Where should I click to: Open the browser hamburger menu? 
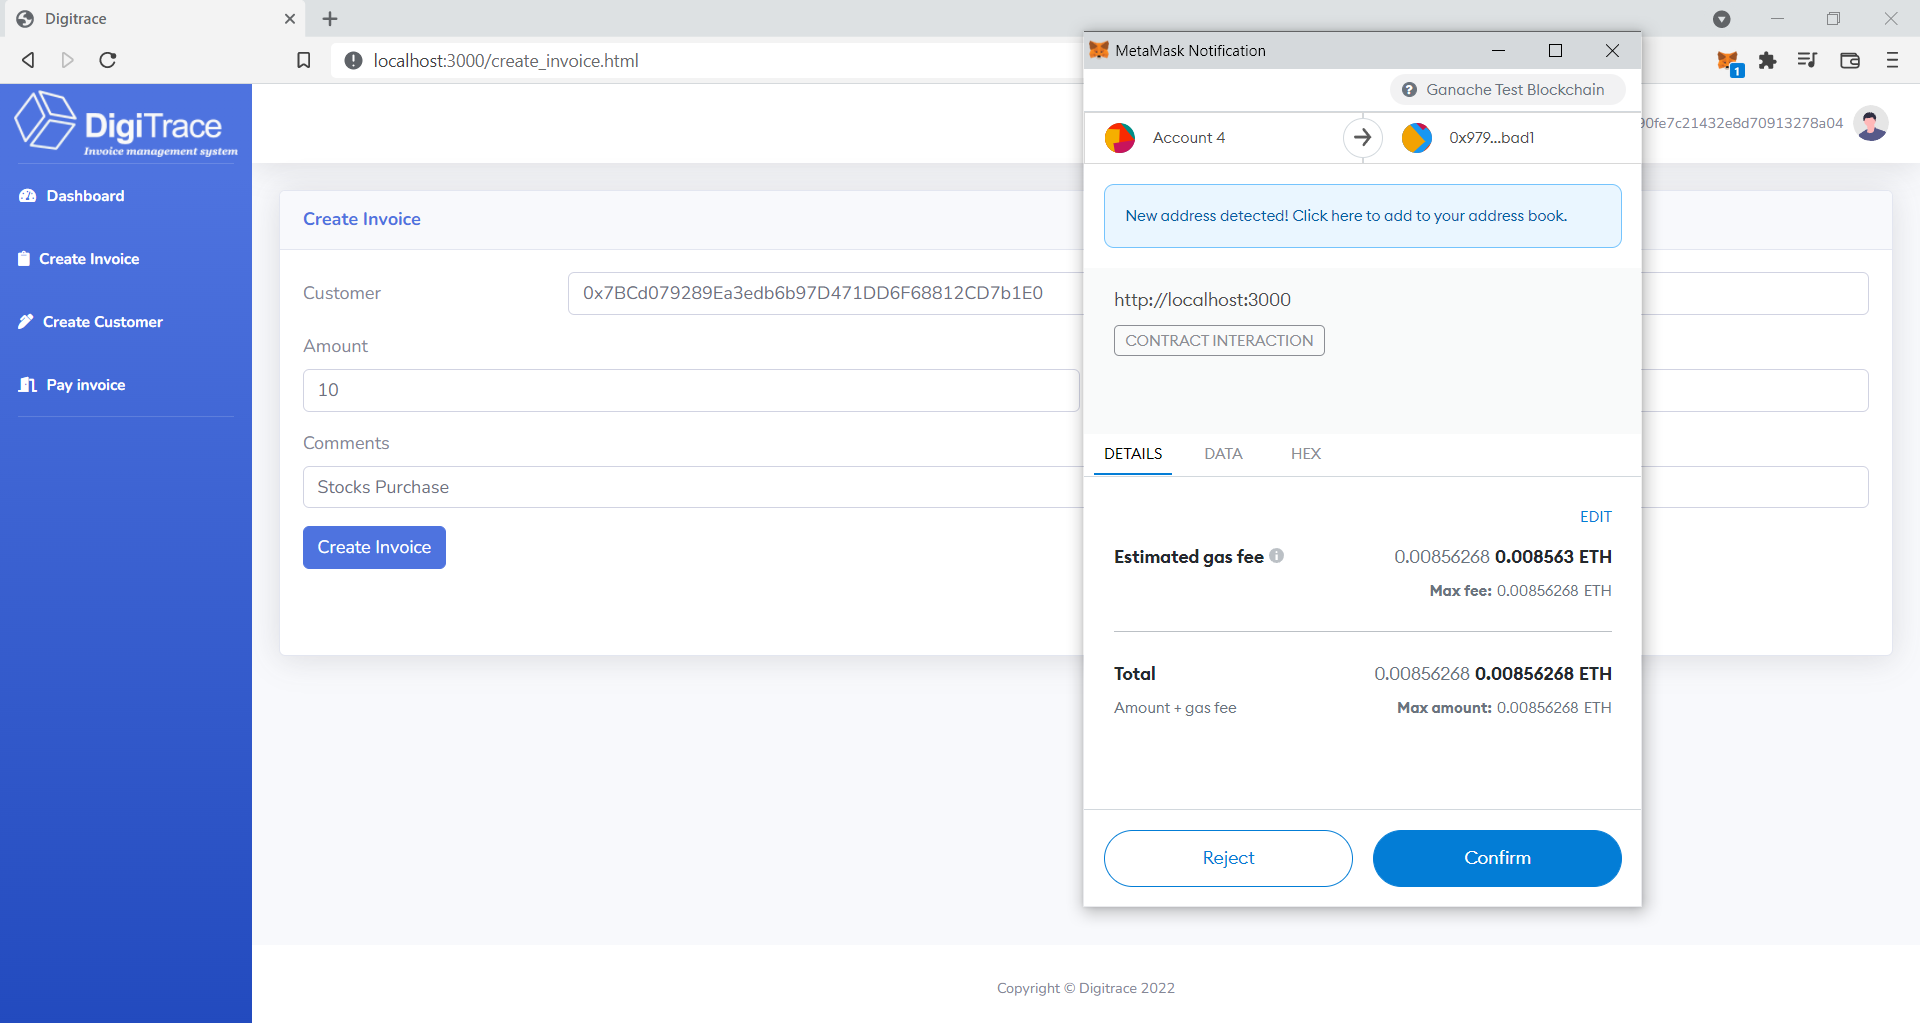pyautogui.click(x=1892, y=60)
